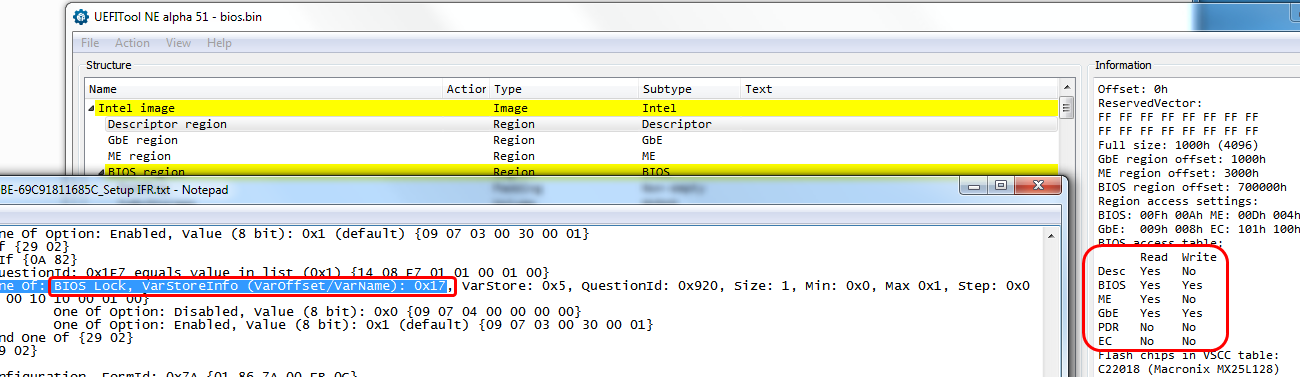This screenshot has height=377, width=1300.
Task: Minimize the Notepad window
Action: click(972, 187)
